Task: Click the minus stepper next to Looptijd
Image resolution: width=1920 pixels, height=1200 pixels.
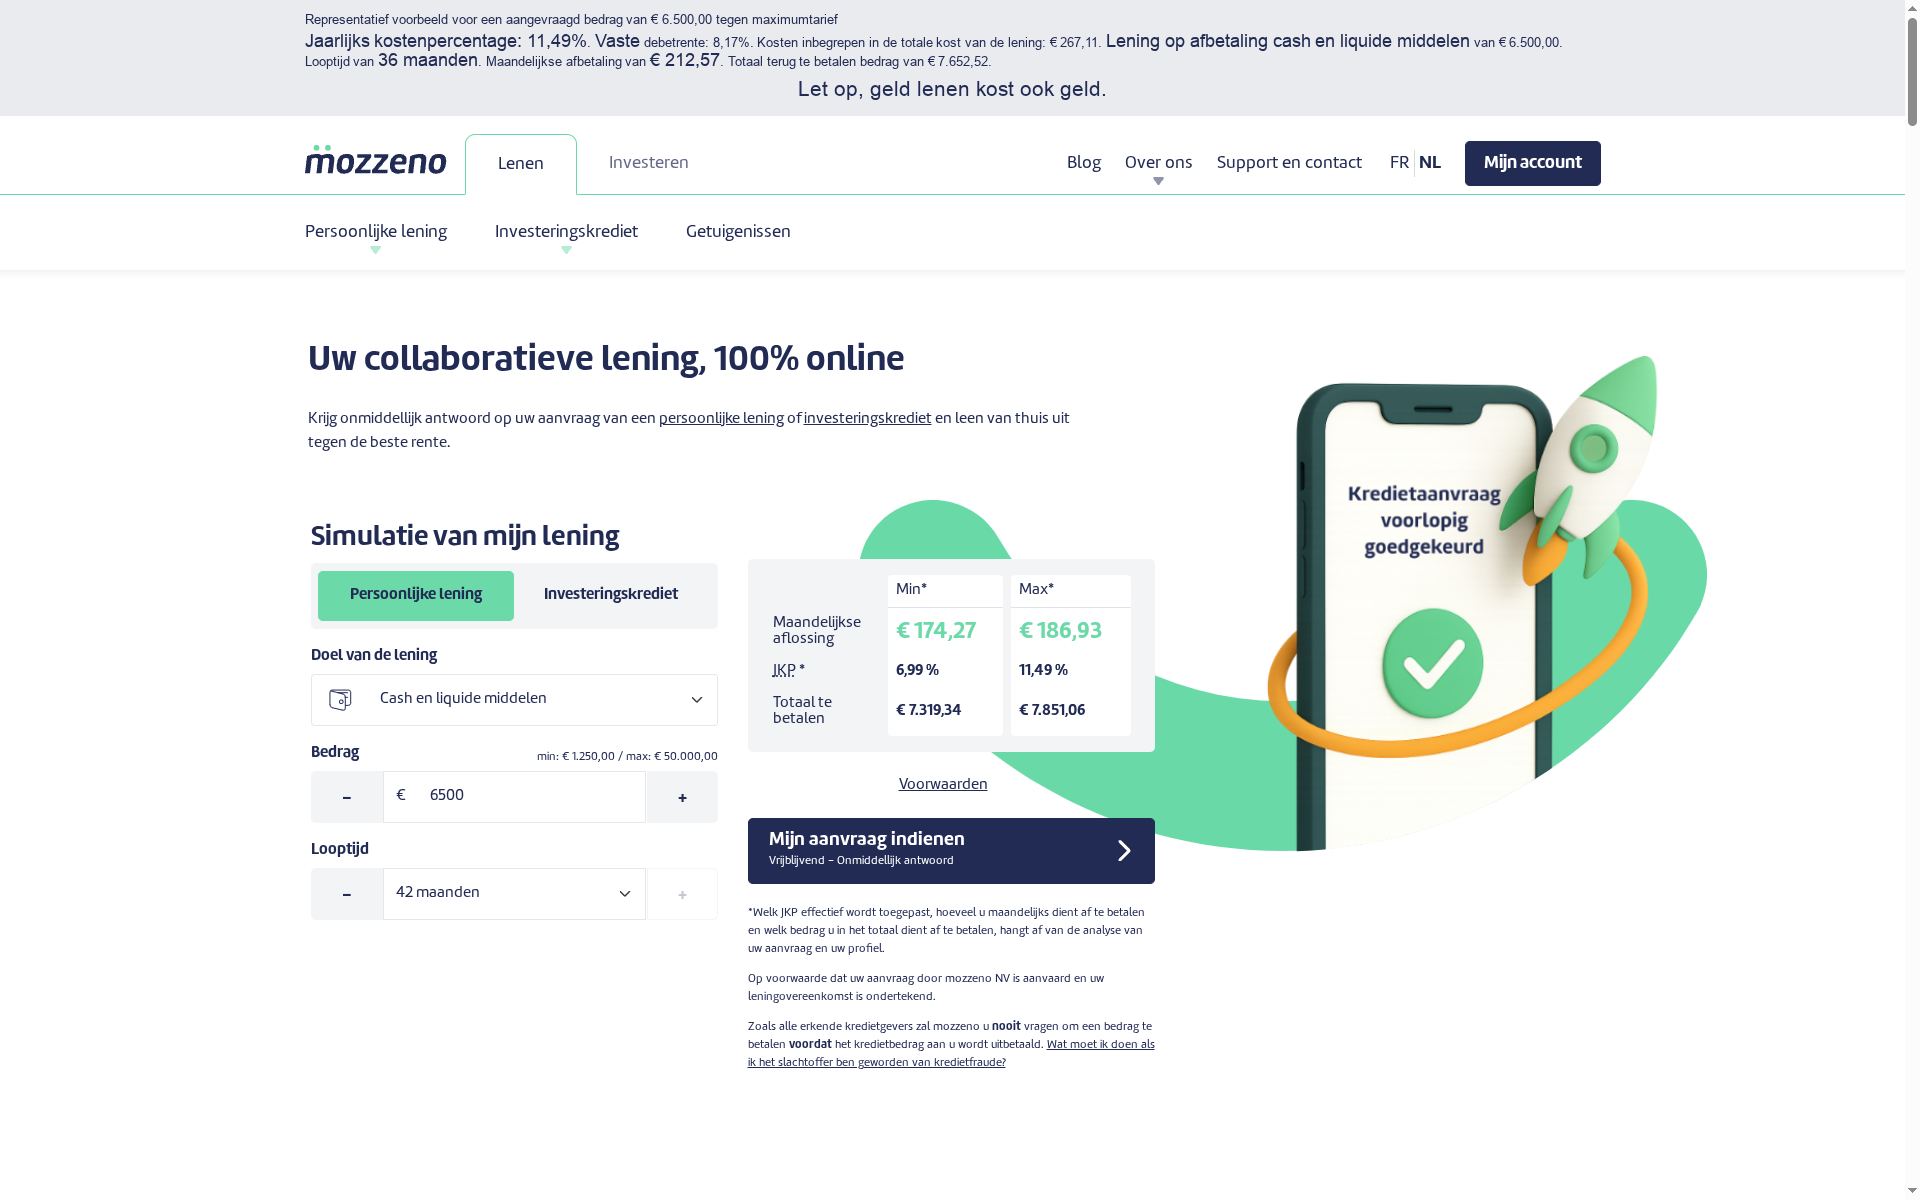Action: (x=347, y=892)
